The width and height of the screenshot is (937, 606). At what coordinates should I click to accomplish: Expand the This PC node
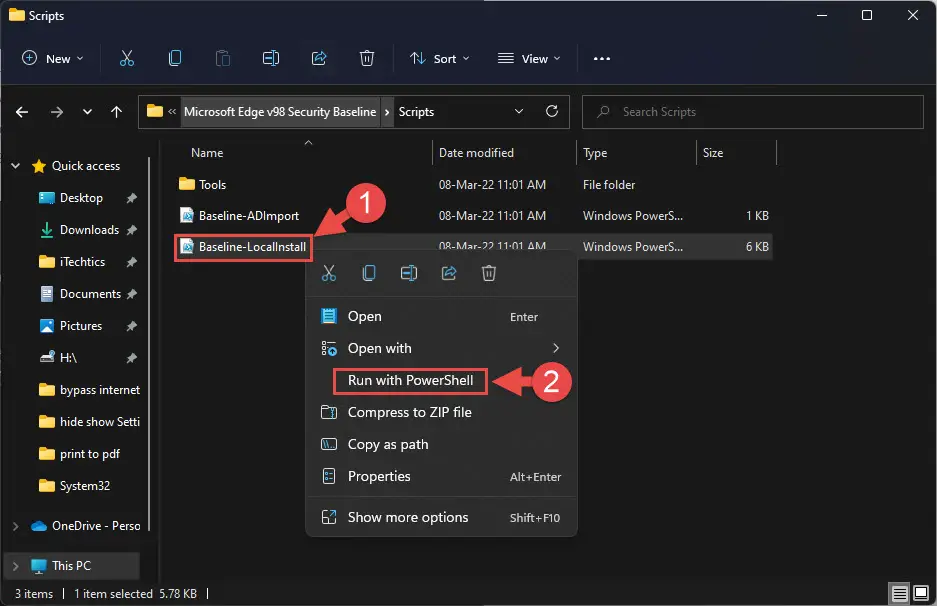click(x=16, y=565)
